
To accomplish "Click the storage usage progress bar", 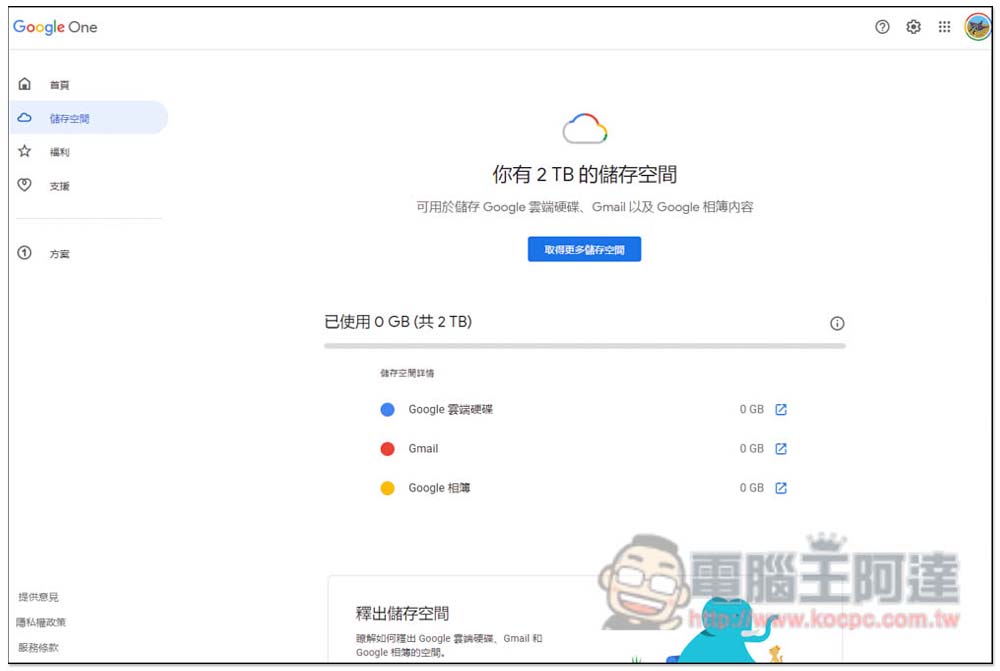I will [x=585, y=346].
